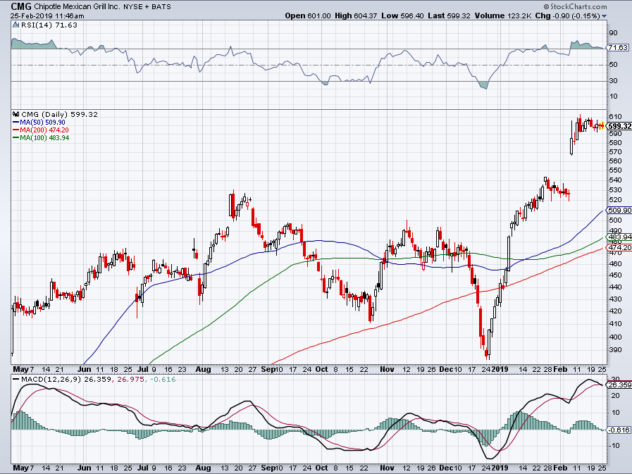Click the 26.359 MACD tag on right axis

[x=620, y=385]
